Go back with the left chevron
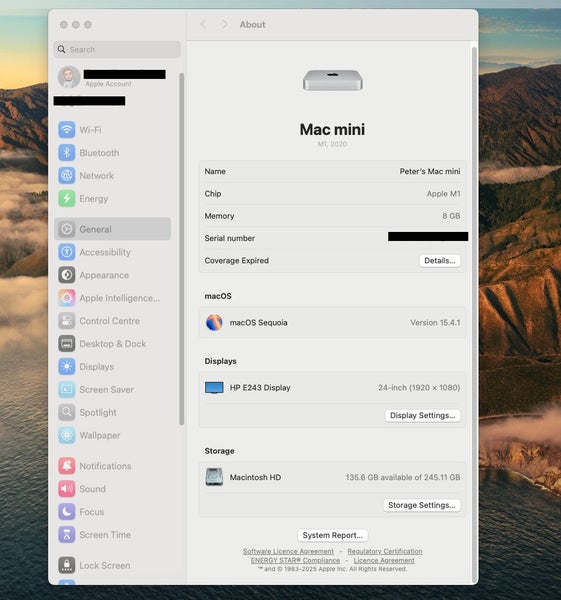Screen dimensions: 561x600 click(203, 24)
